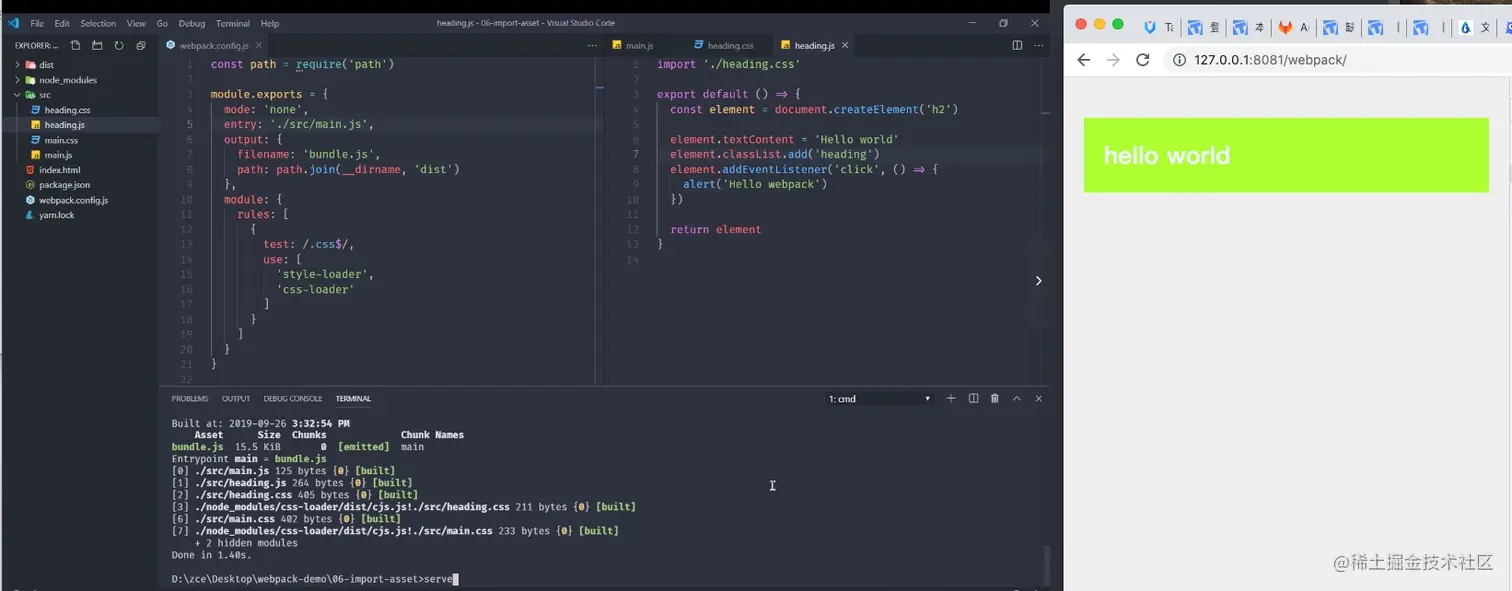1512x591 pixels.
Task: Select the webpack.config.js editor tab
Action: pos(213,45)
